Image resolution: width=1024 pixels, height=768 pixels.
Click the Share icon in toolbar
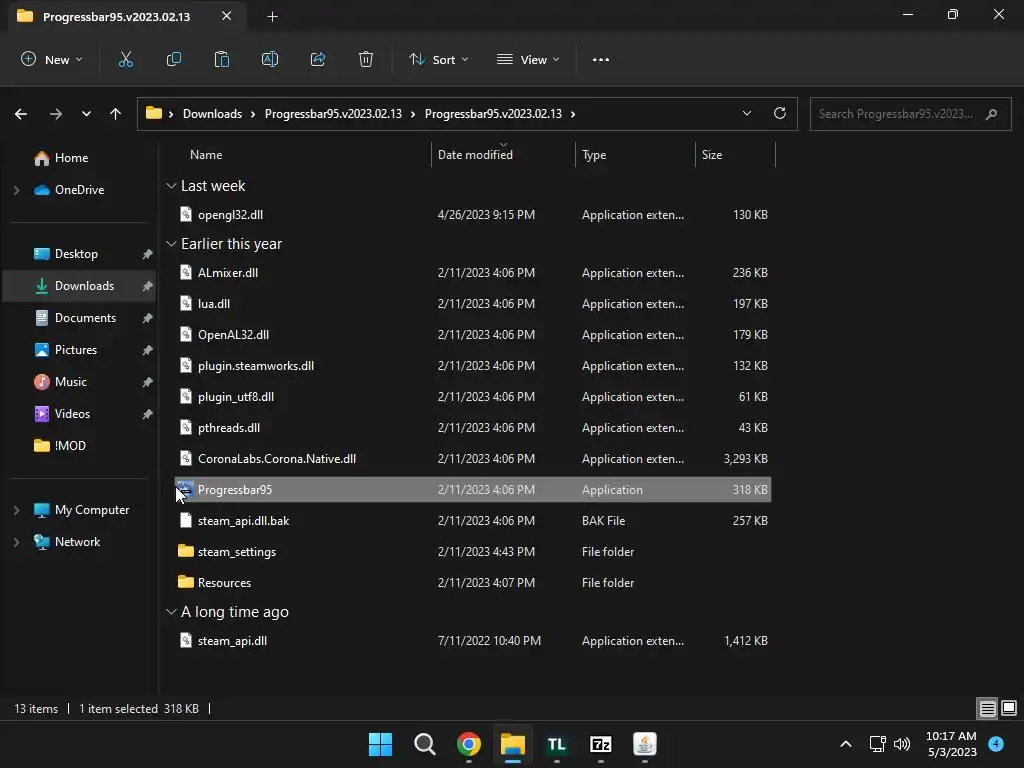(318, 59)
